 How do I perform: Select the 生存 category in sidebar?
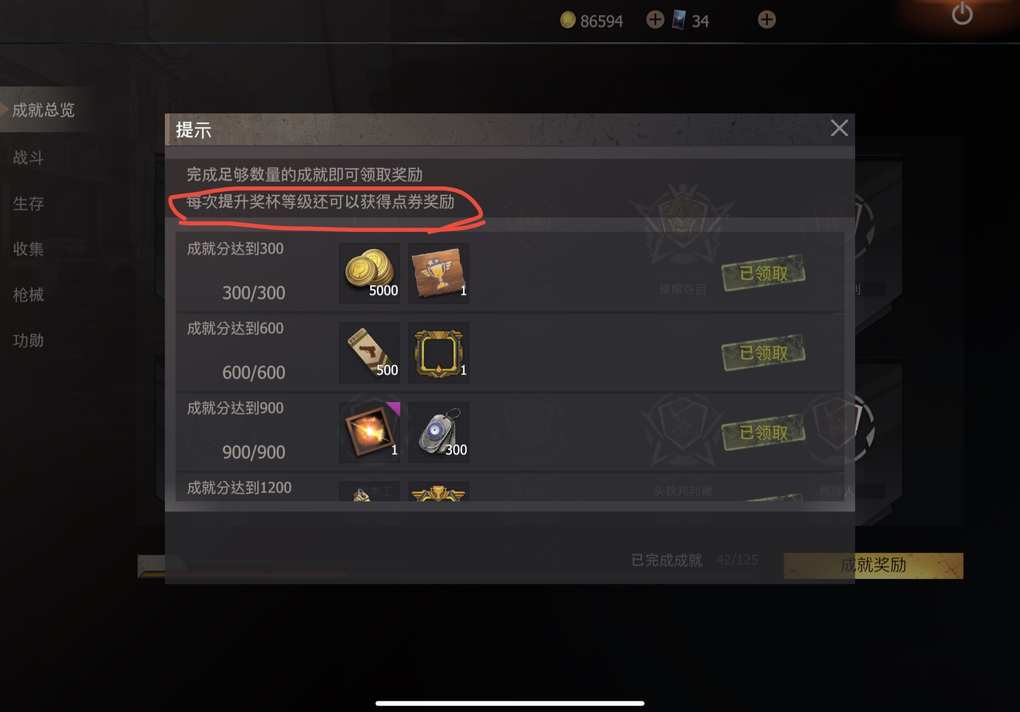point(28,204)
